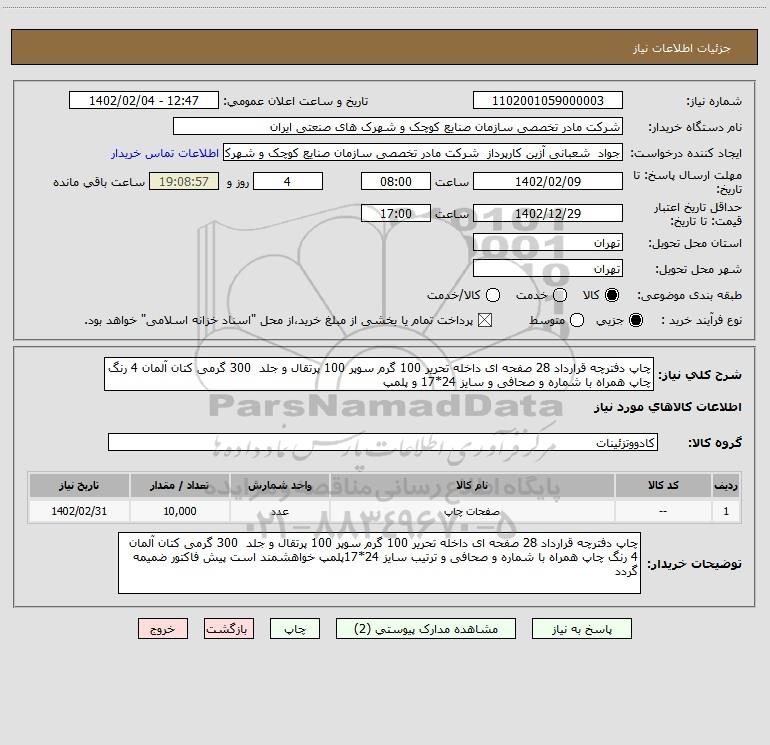Click the delivery province field تهران
The height and width of the screenshot is (745, 770).
(548, 243)
